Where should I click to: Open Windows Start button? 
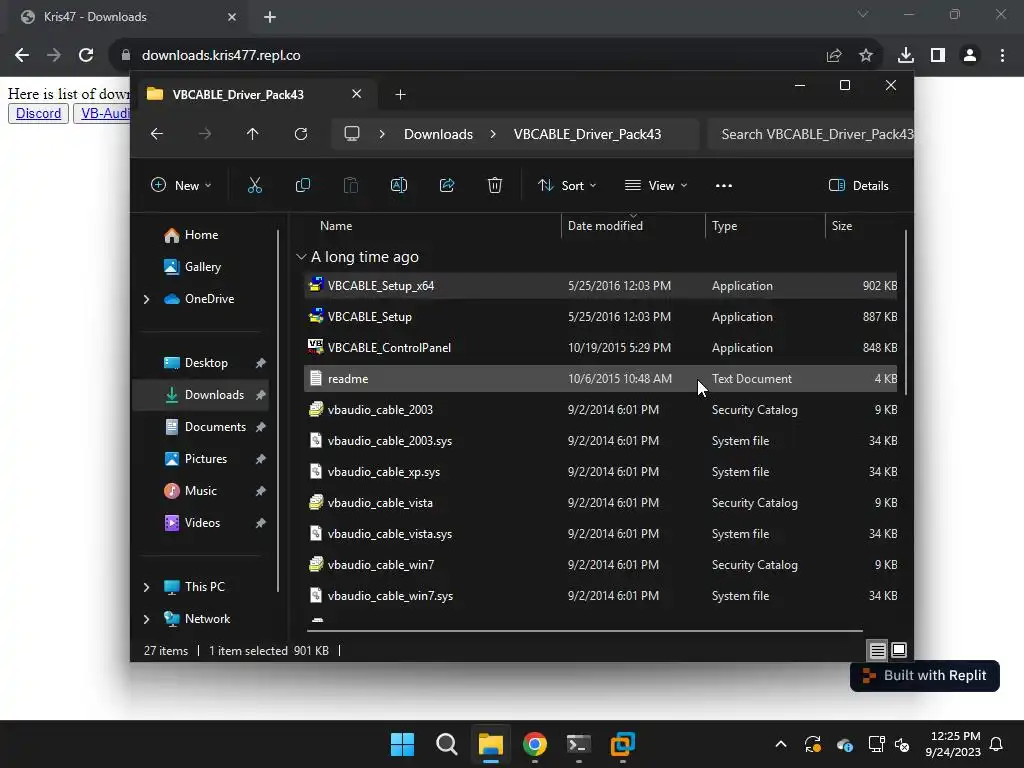click(402, 744)
